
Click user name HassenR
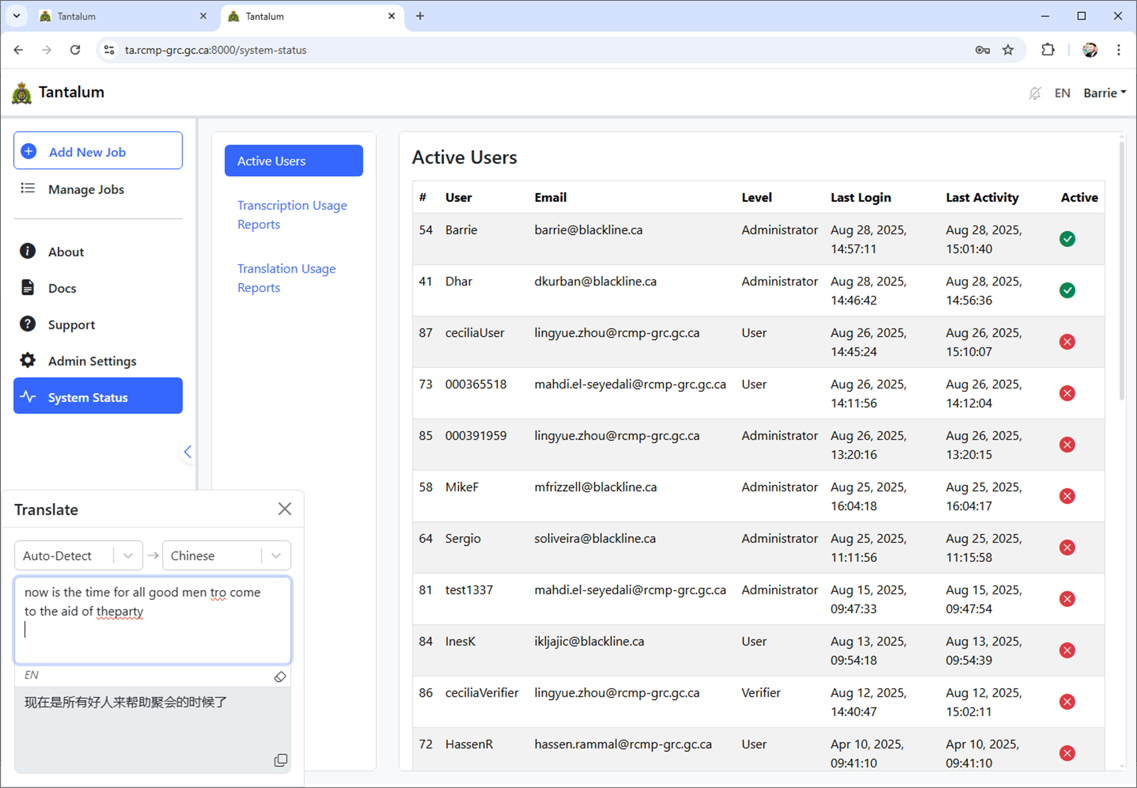[468, 745]
